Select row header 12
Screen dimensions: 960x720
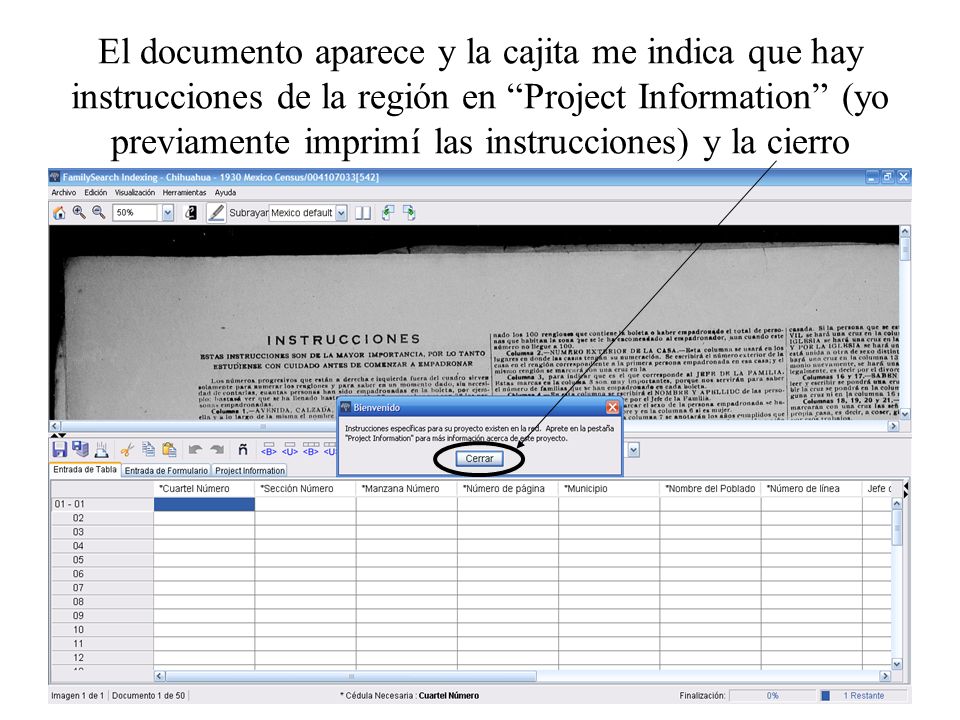click(x=102, y=658)
